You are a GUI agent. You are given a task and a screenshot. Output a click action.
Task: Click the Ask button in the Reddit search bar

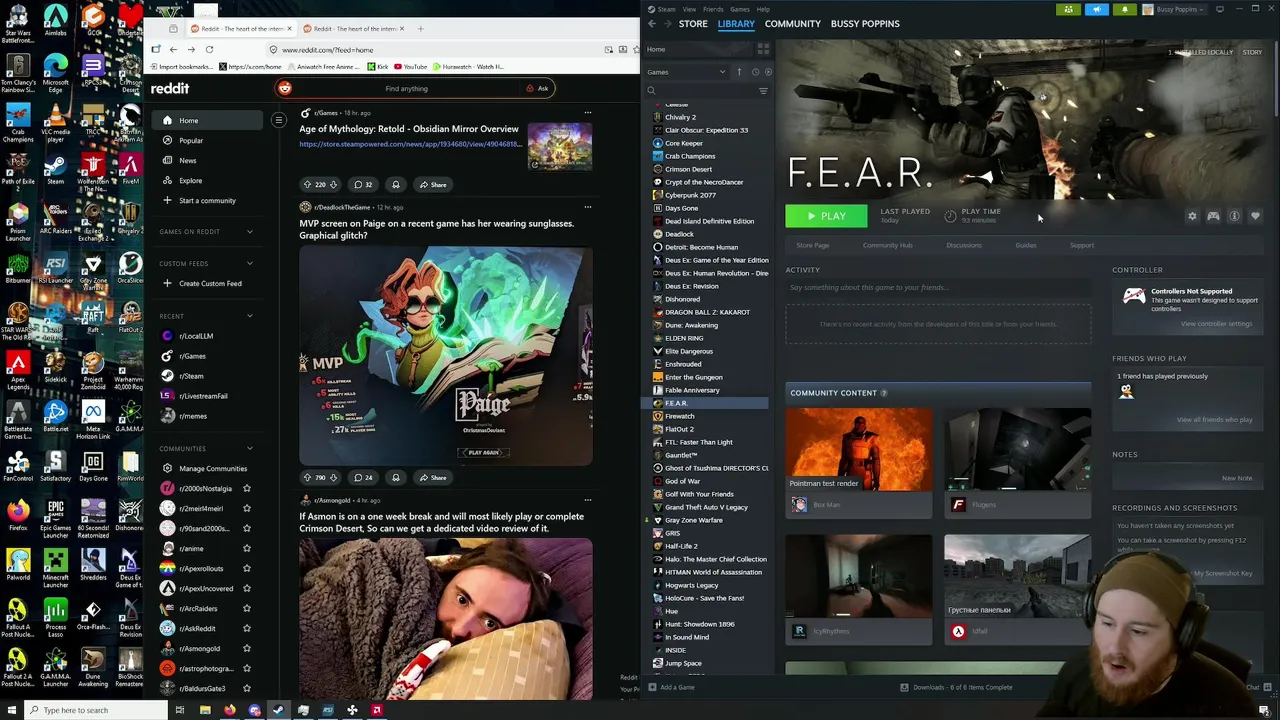click(537, 88)
